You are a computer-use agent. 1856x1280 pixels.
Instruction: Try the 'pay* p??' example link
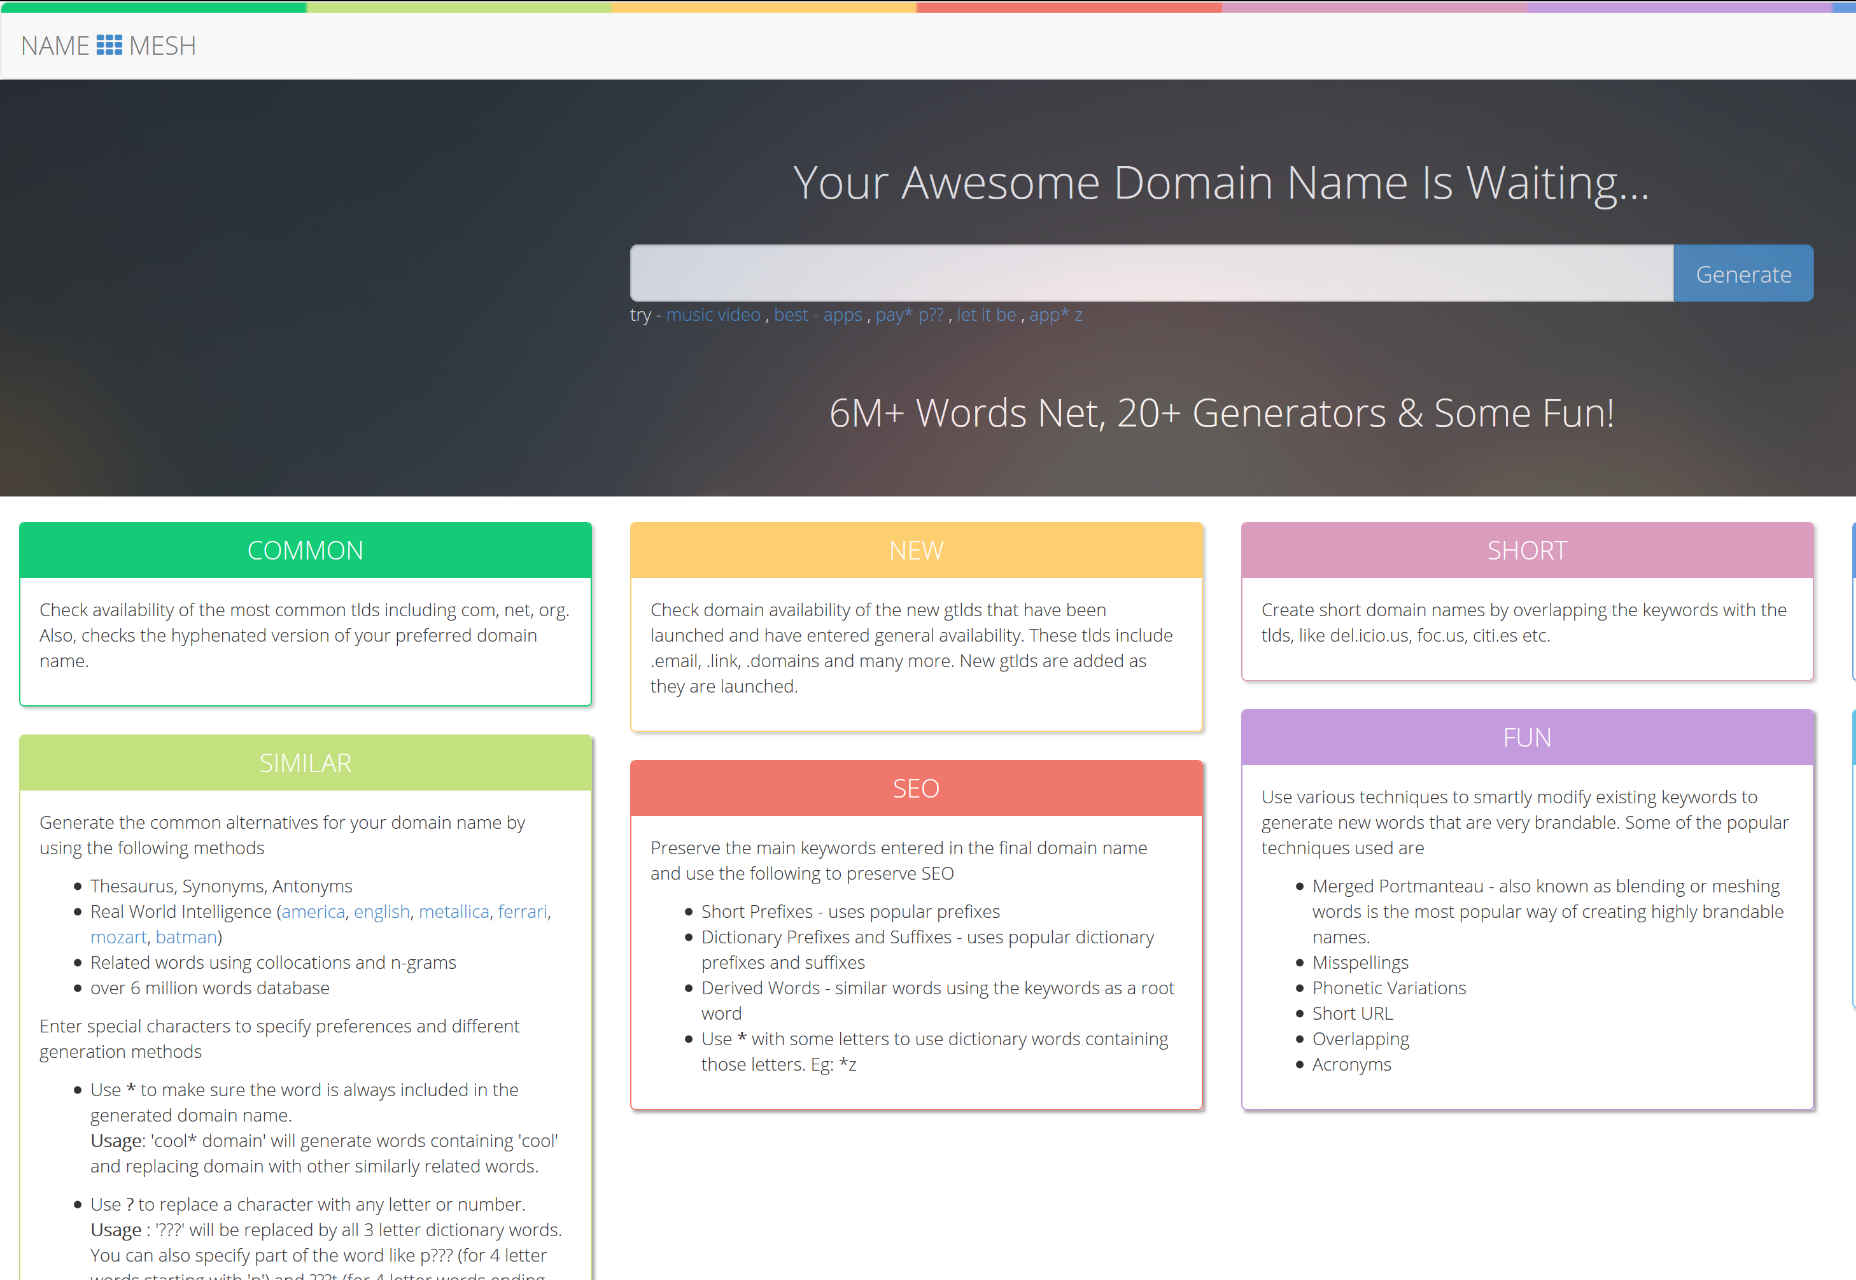[909, 314]
